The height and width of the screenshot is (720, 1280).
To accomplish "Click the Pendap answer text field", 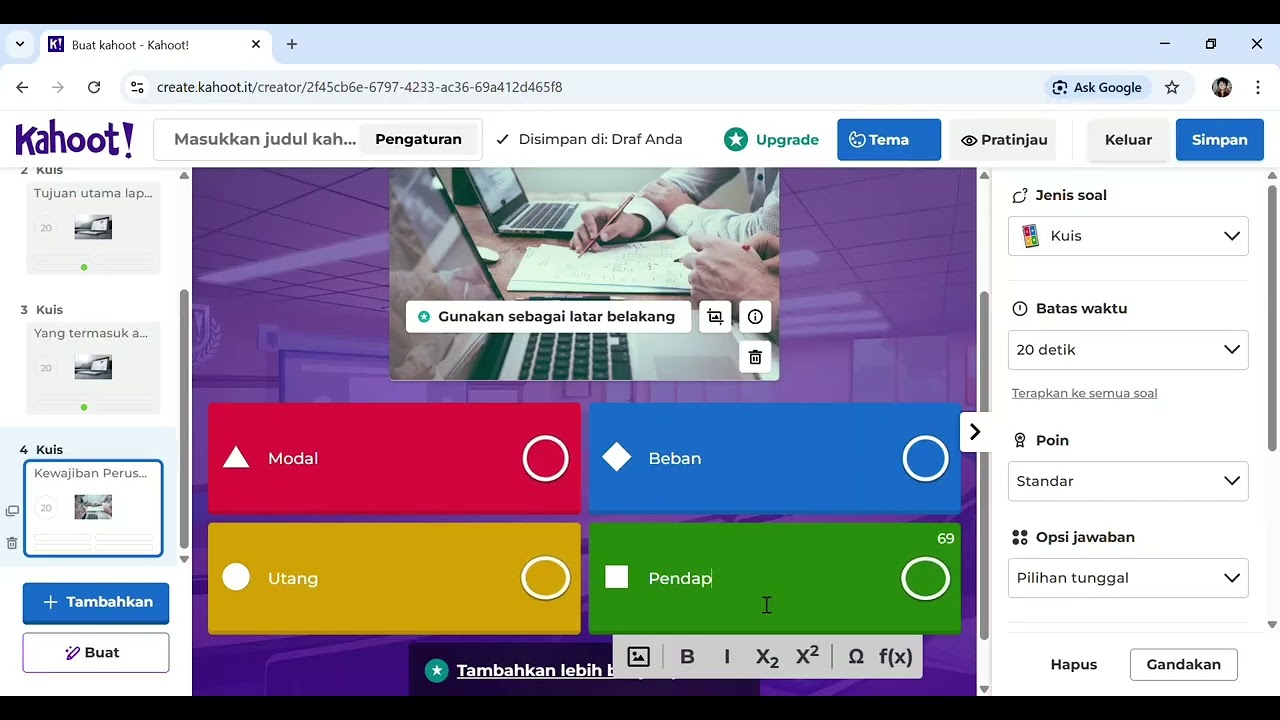I will (770, 578).
